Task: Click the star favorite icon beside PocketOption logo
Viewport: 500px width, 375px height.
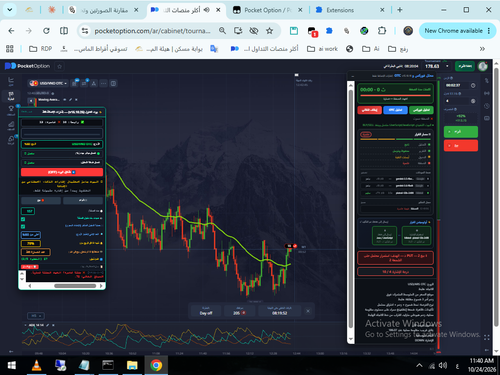Action: tap(60, 66)
